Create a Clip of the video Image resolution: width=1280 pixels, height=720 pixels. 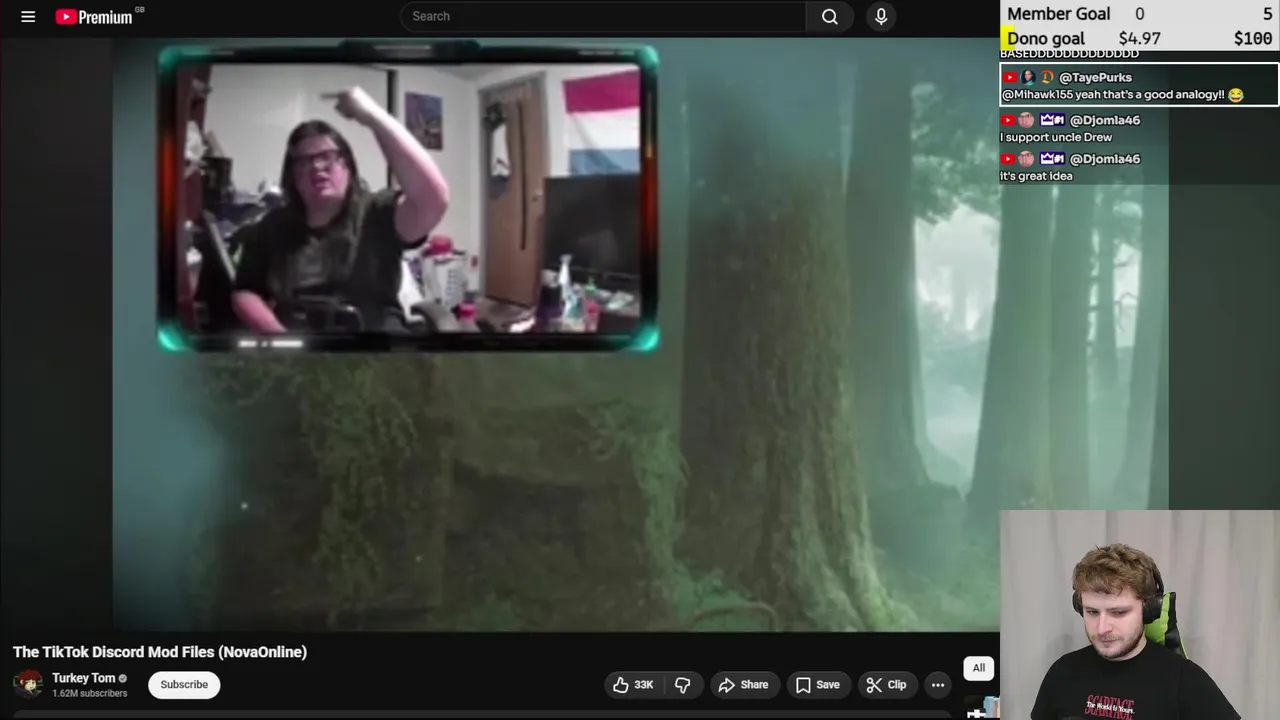(x=886, y=685)
